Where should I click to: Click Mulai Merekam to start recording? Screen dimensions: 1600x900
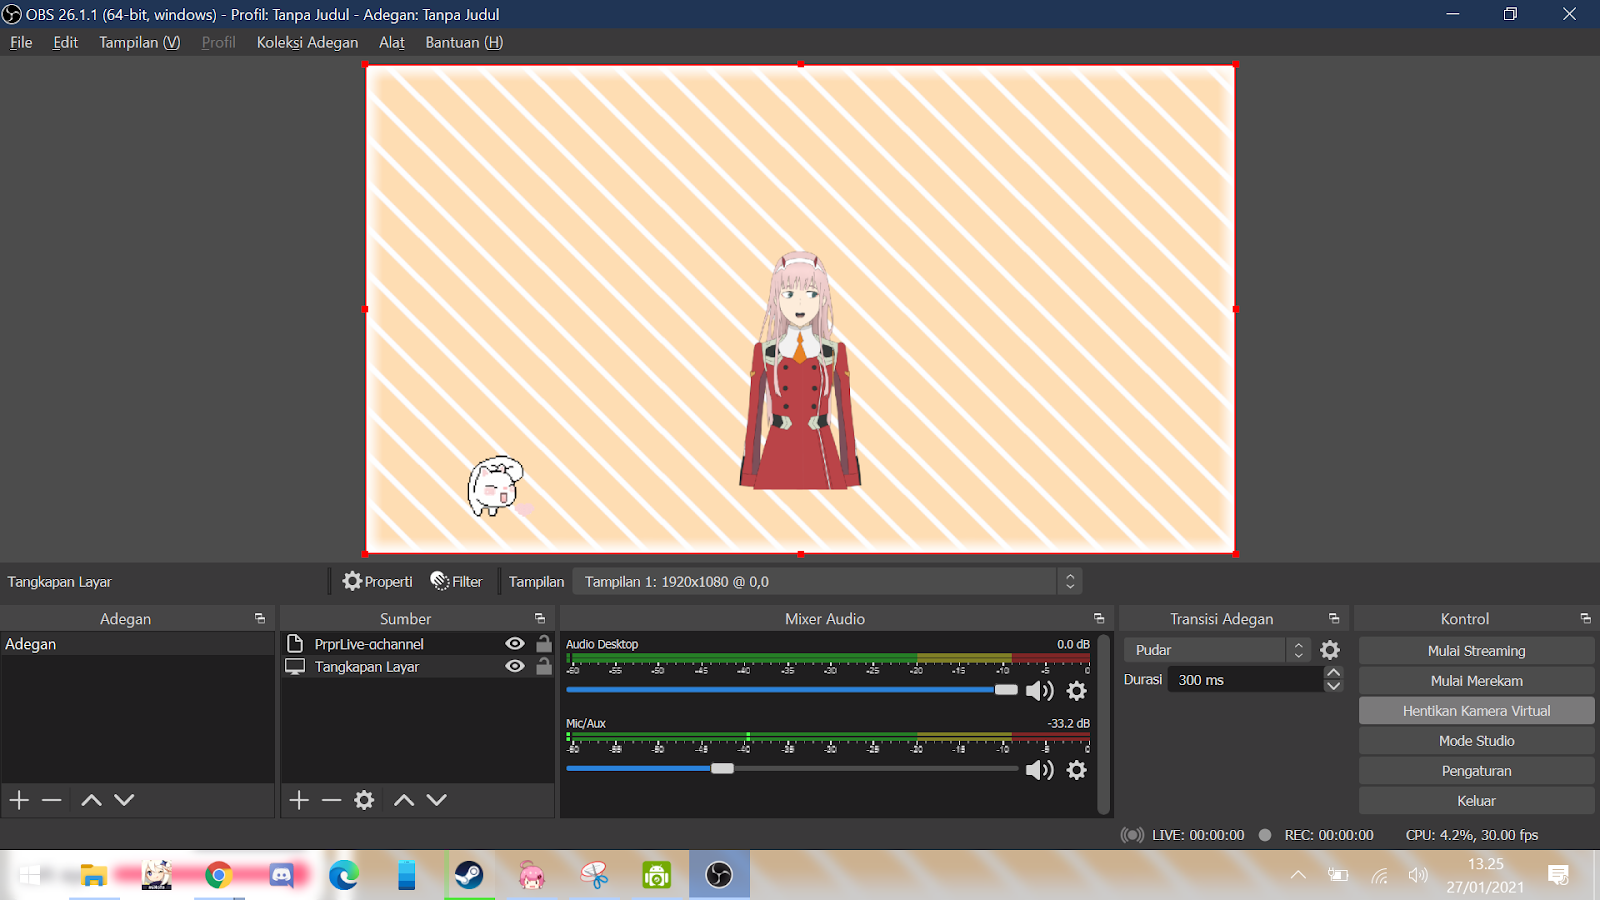(1476, 681)
